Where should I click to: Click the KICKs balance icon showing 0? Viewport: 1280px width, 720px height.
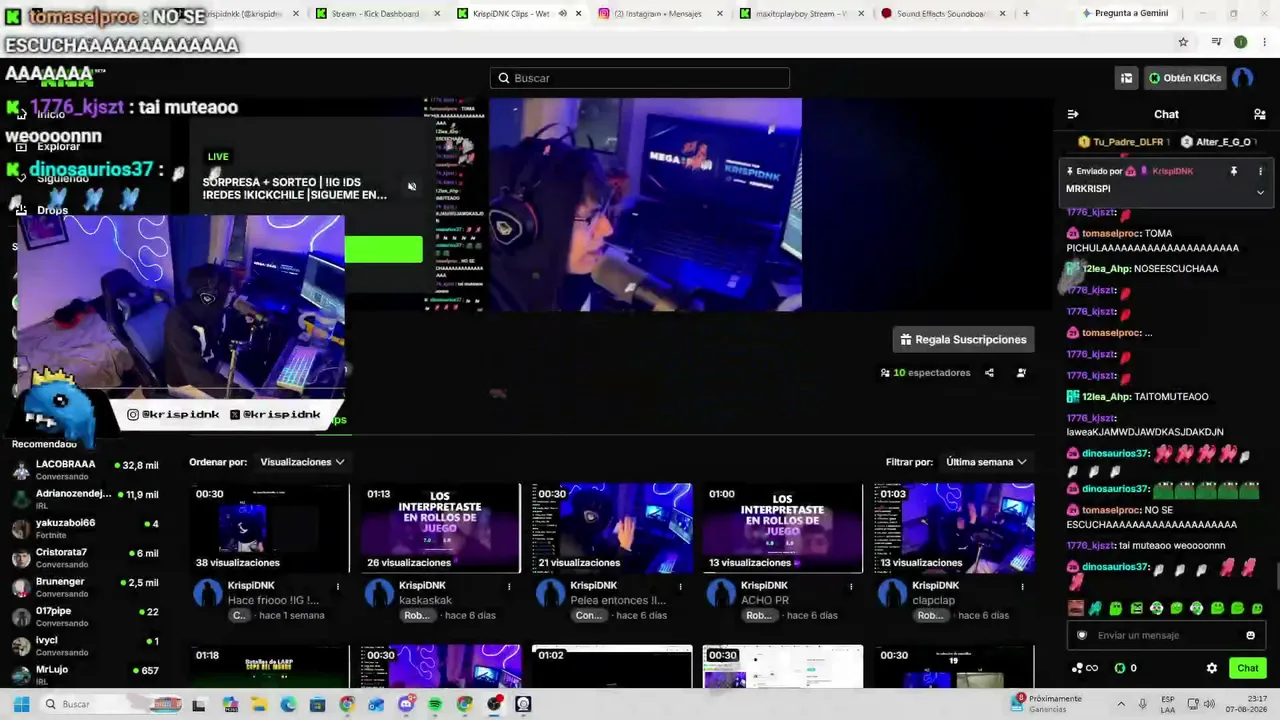(1125, 668)
